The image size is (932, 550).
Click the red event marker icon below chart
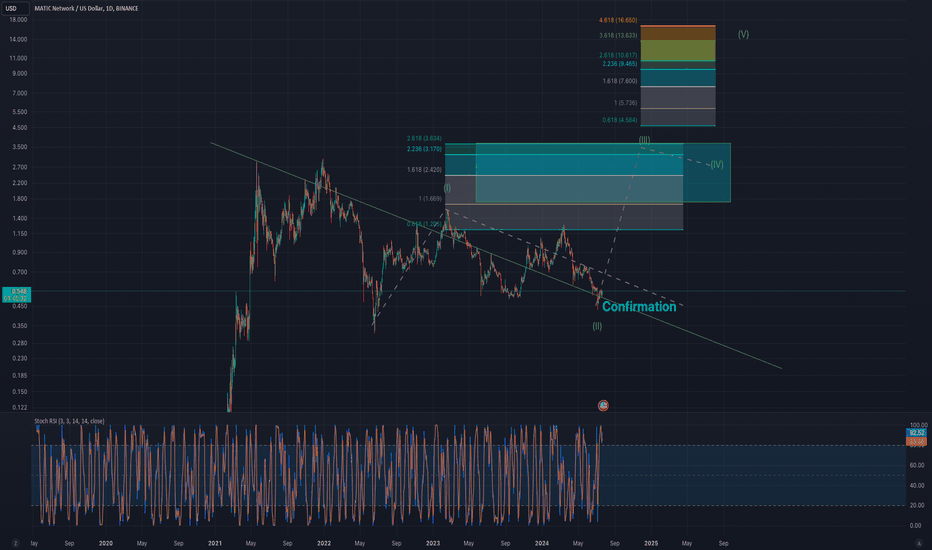(x=603, y=406)
